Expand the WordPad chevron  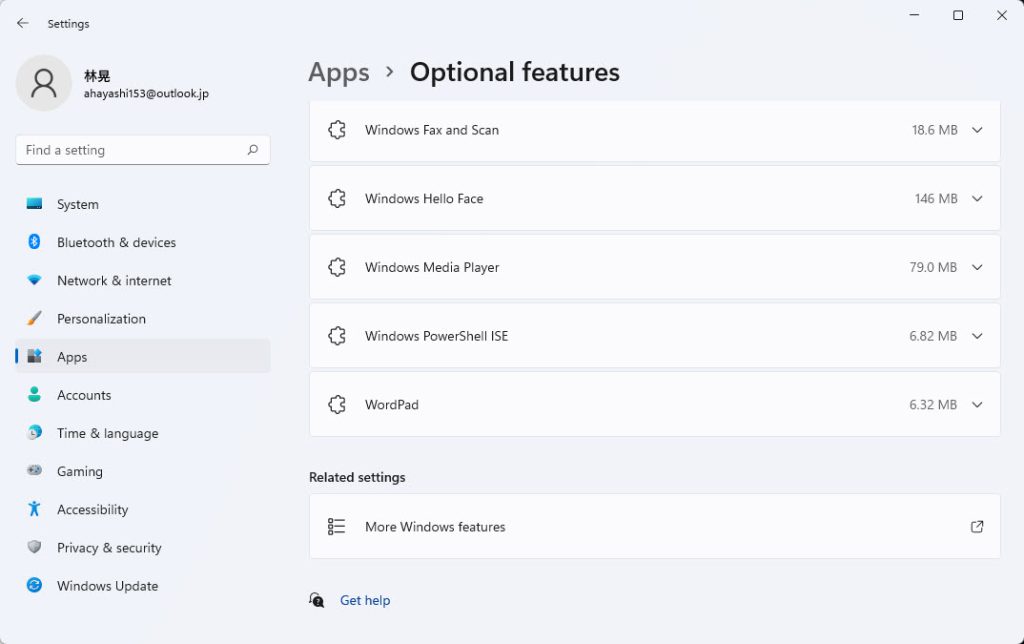point(977,404)
